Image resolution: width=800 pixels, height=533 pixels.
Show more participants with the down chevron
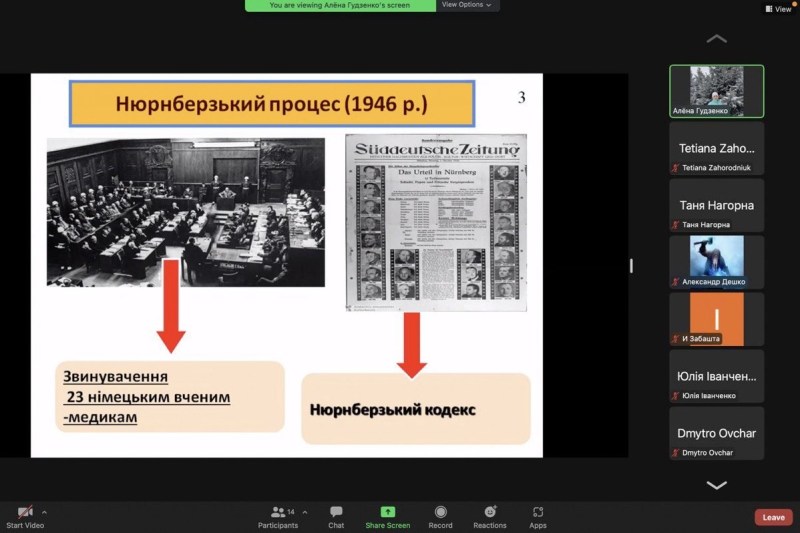[x=716, y=485]
